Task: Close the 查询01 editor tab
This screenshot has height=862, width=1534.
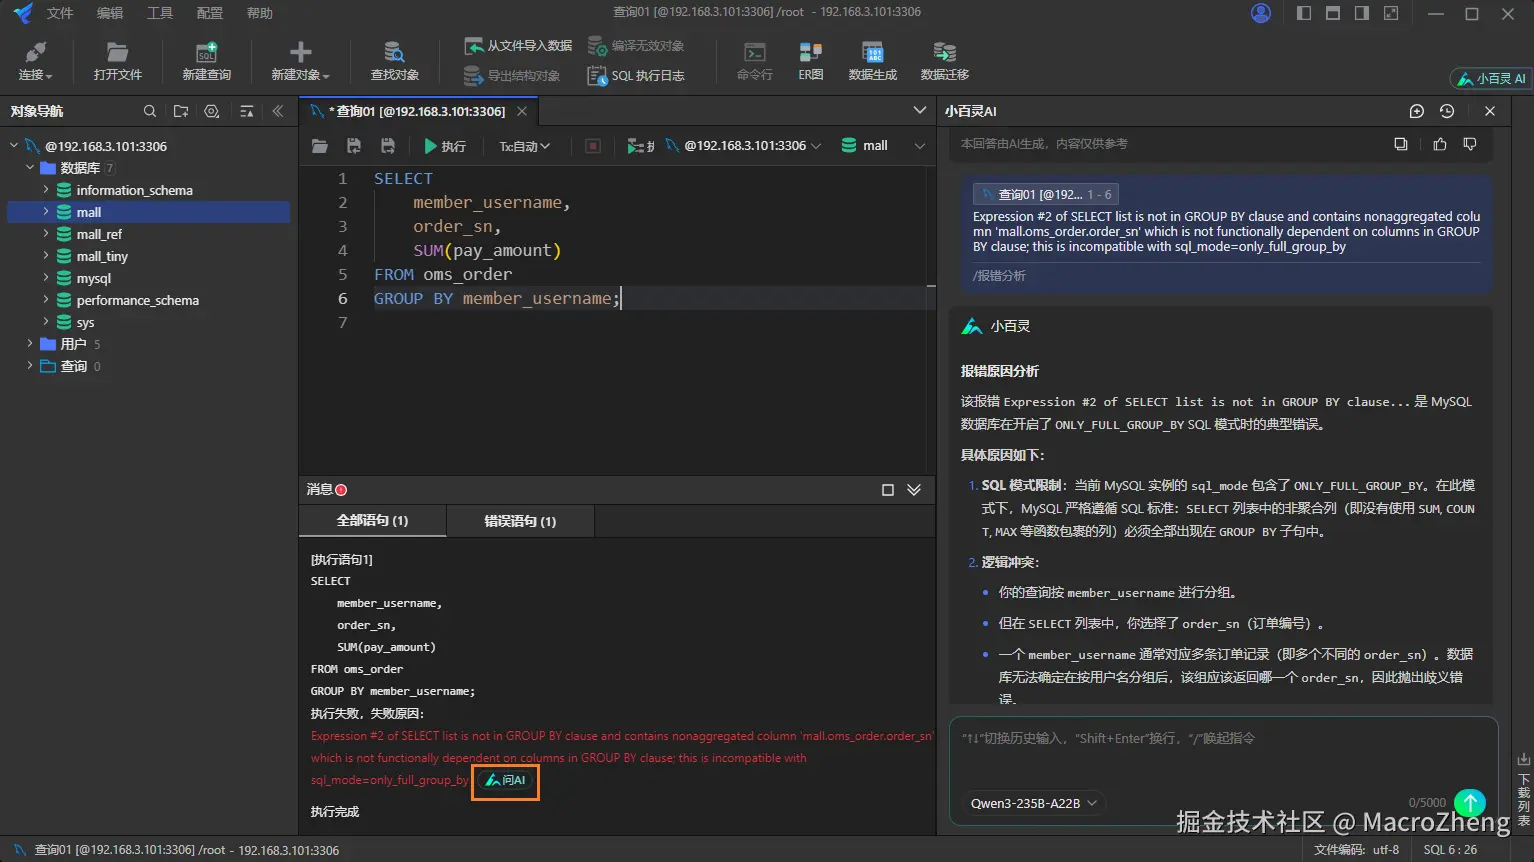Action: pyautogui.click(x=522, y=111)
